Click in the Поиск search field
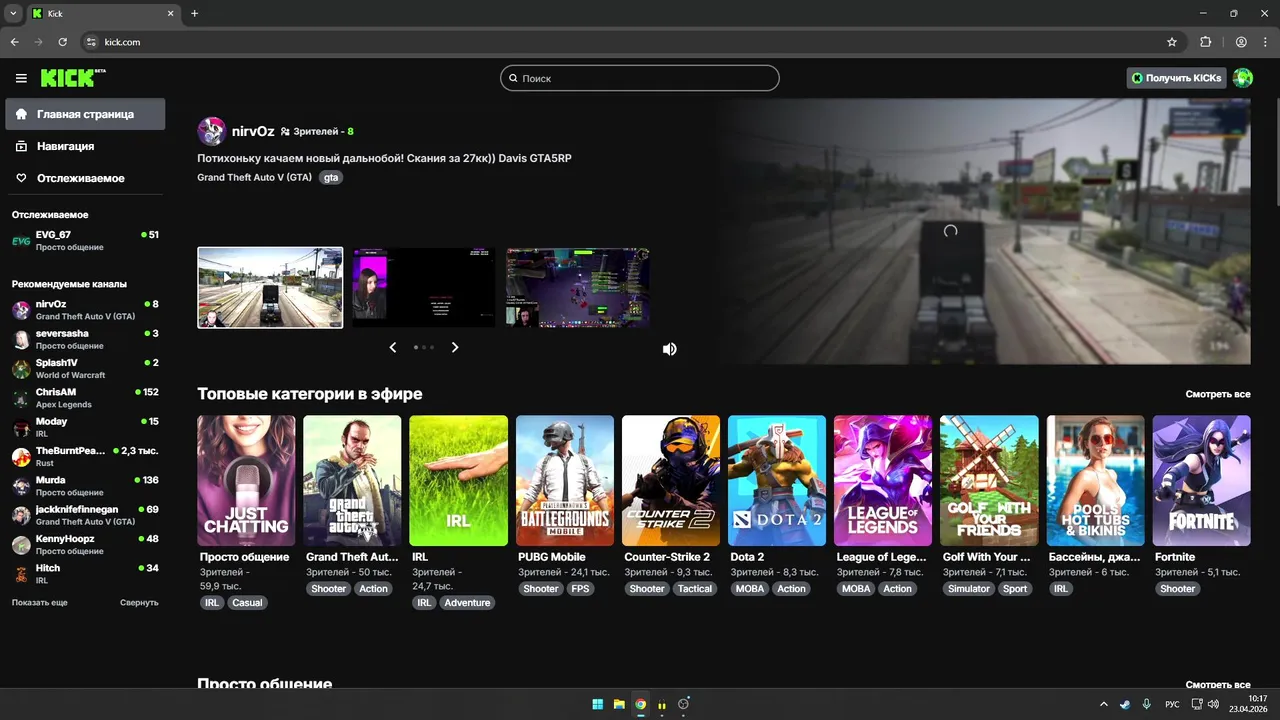Screen dimensions: 1280x720 coord(640,78)
